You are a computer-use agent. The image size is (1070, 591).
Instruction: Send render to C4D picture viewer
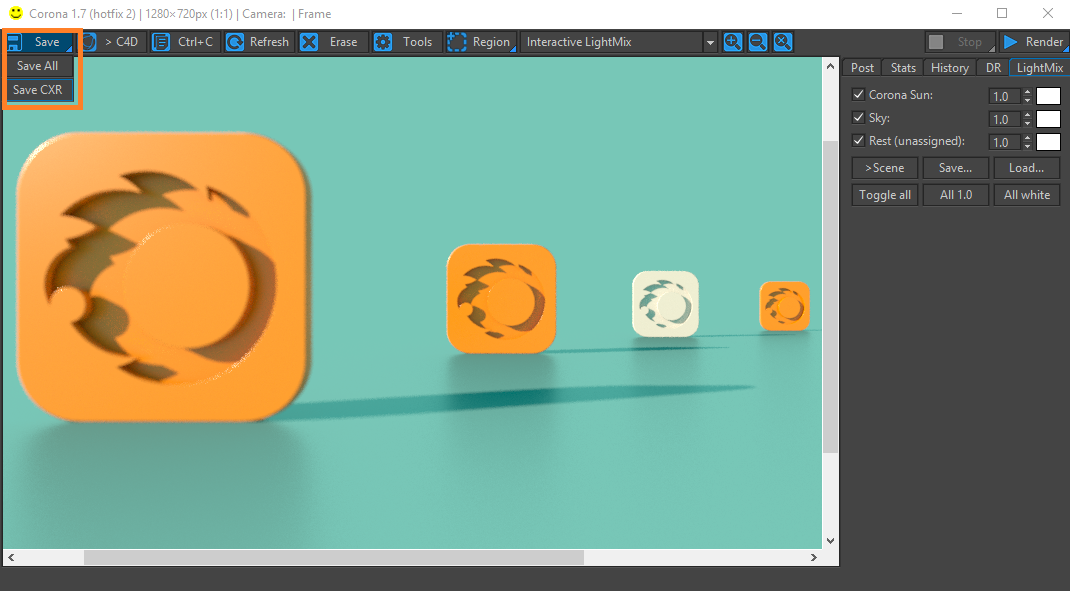(114, 42)
